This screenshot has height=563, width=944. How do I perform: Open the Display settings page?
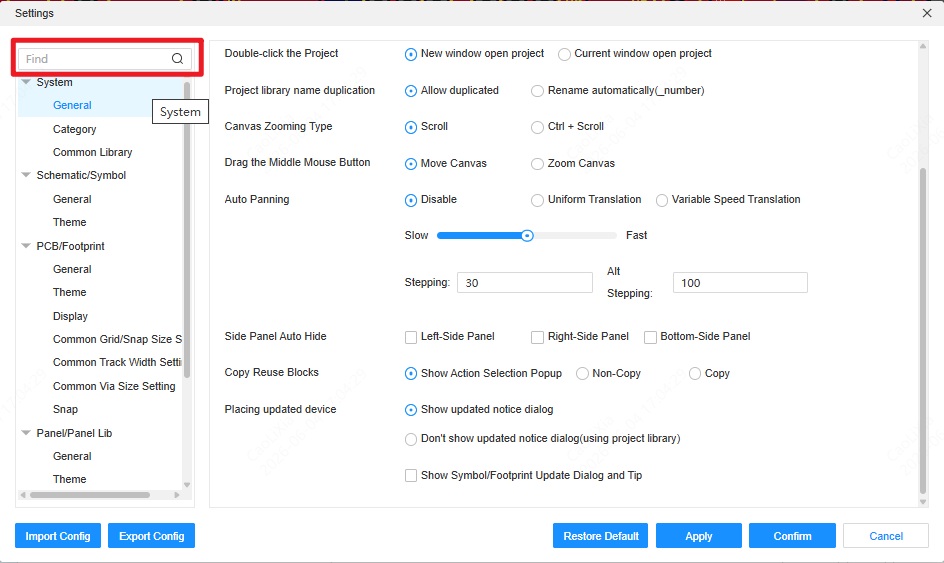coord(70,316)
